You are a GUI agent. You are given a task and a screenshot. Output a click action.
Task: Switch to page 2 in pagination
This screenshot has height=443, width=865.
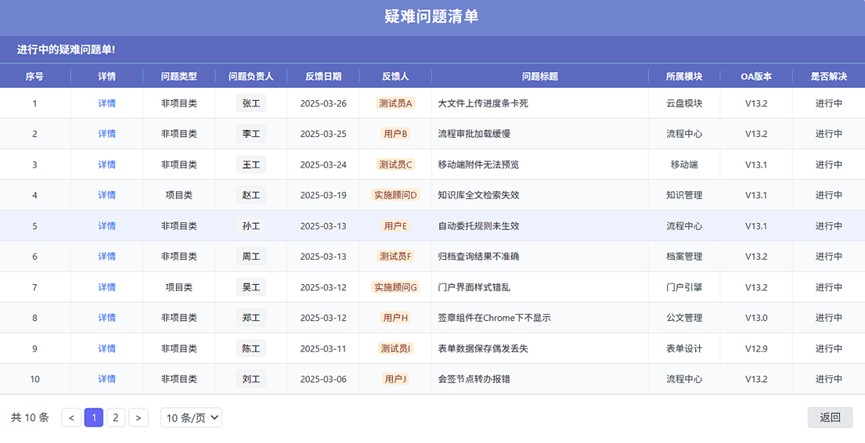coord(116,418)
